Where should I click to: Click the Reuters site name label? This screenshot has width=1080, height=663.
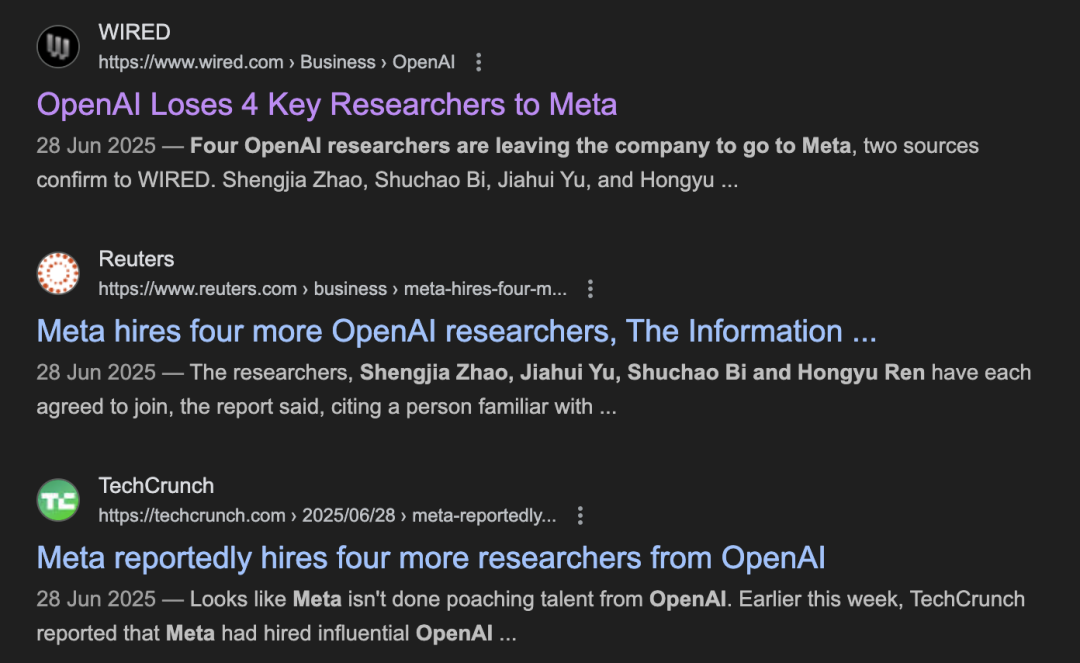pos(136,259)
